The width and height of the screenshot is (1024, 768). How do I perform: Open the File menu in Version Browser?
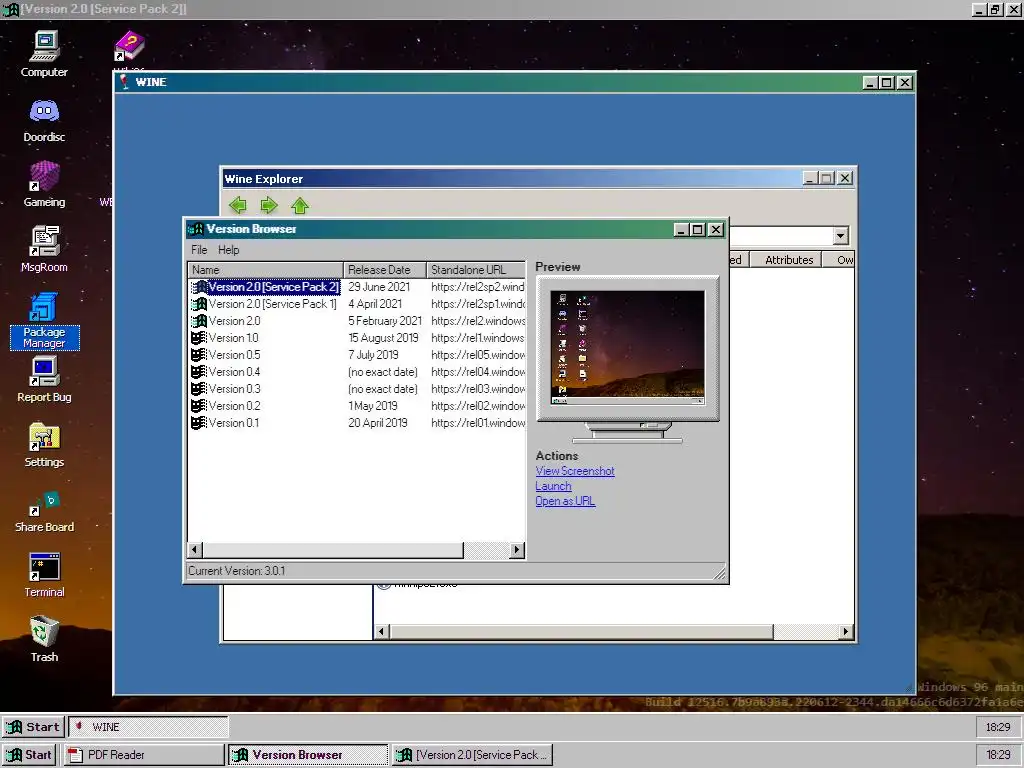click(x=199, y=249)
